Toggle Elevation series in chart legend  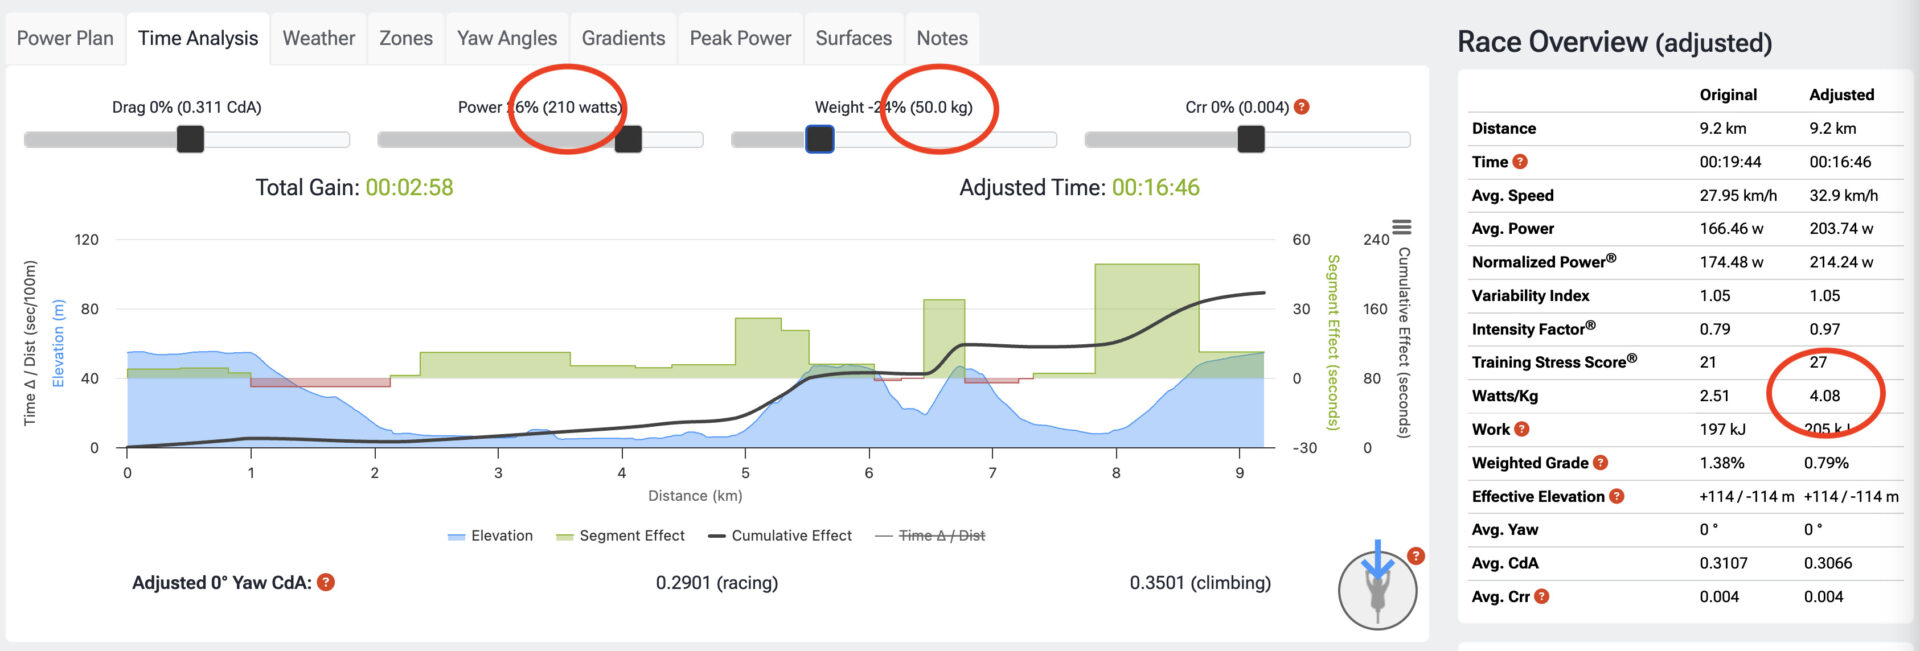[490, 536]
